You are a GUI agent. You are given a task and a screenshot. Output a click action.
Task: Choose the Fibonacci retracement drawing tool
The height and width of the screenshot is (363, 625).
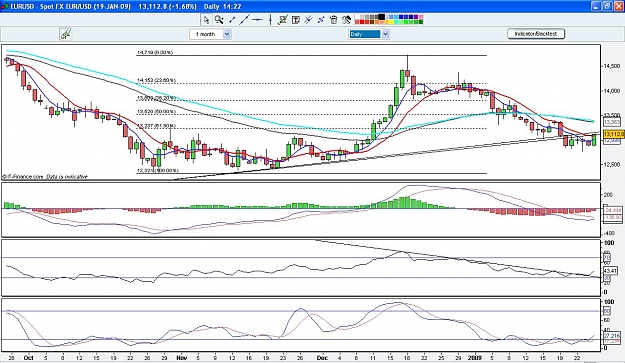[x=283, y=20]
